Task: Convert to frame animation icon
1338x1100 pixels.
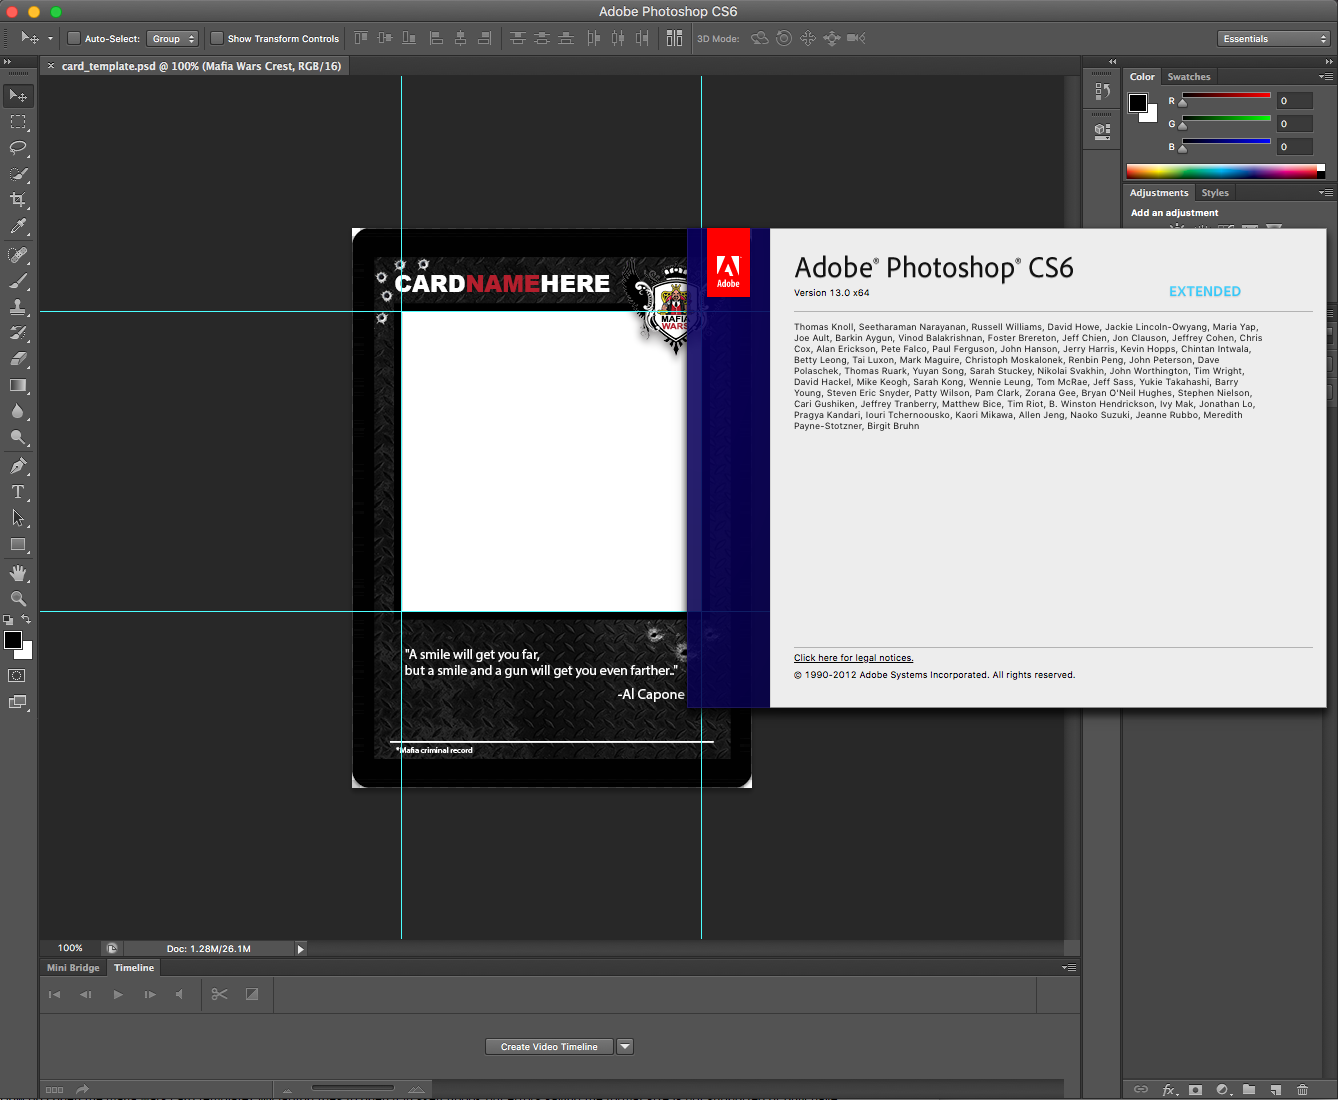Action: click(54, 1089)
